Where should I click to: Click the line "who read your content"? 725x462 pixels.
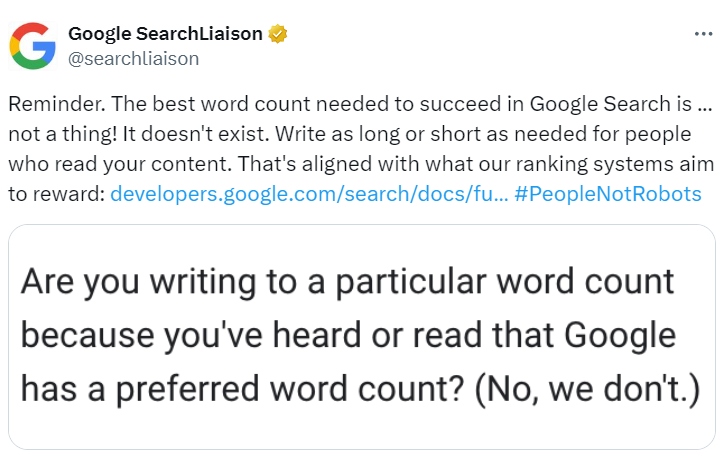pyautogui.click(x=361, y=164)
